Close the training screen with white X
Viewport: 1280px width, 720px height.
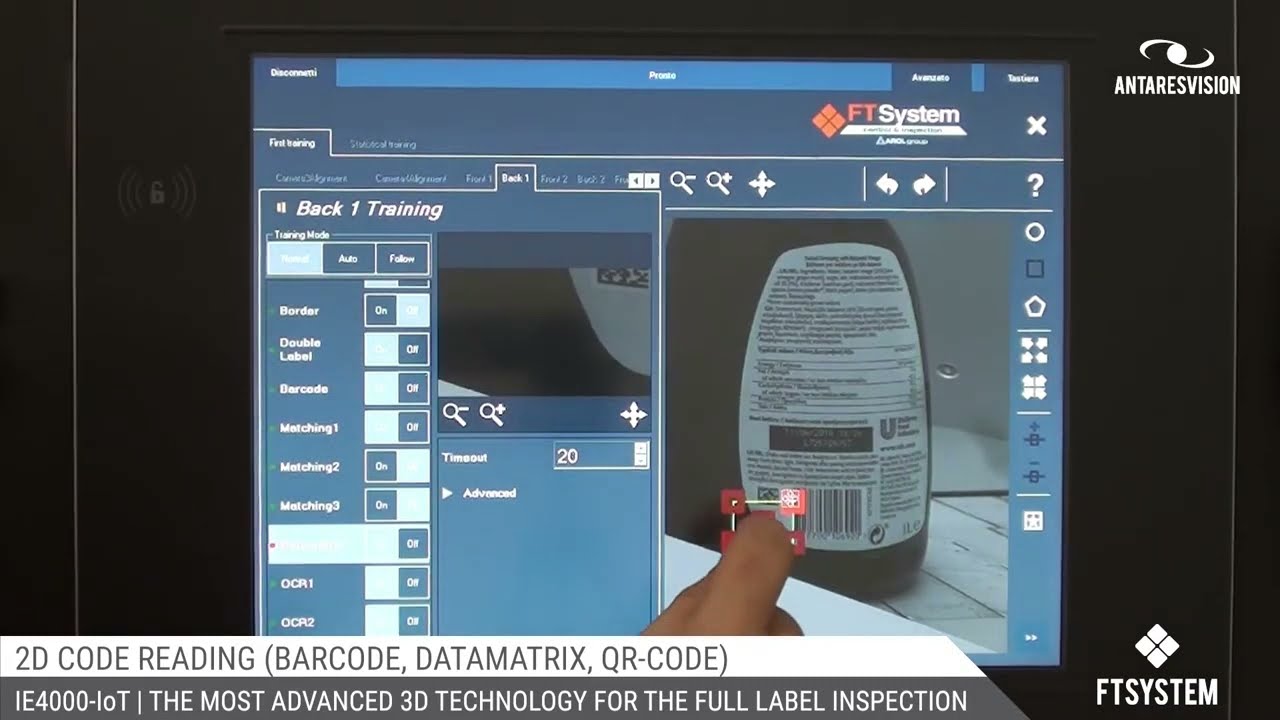coord(1037,126)
